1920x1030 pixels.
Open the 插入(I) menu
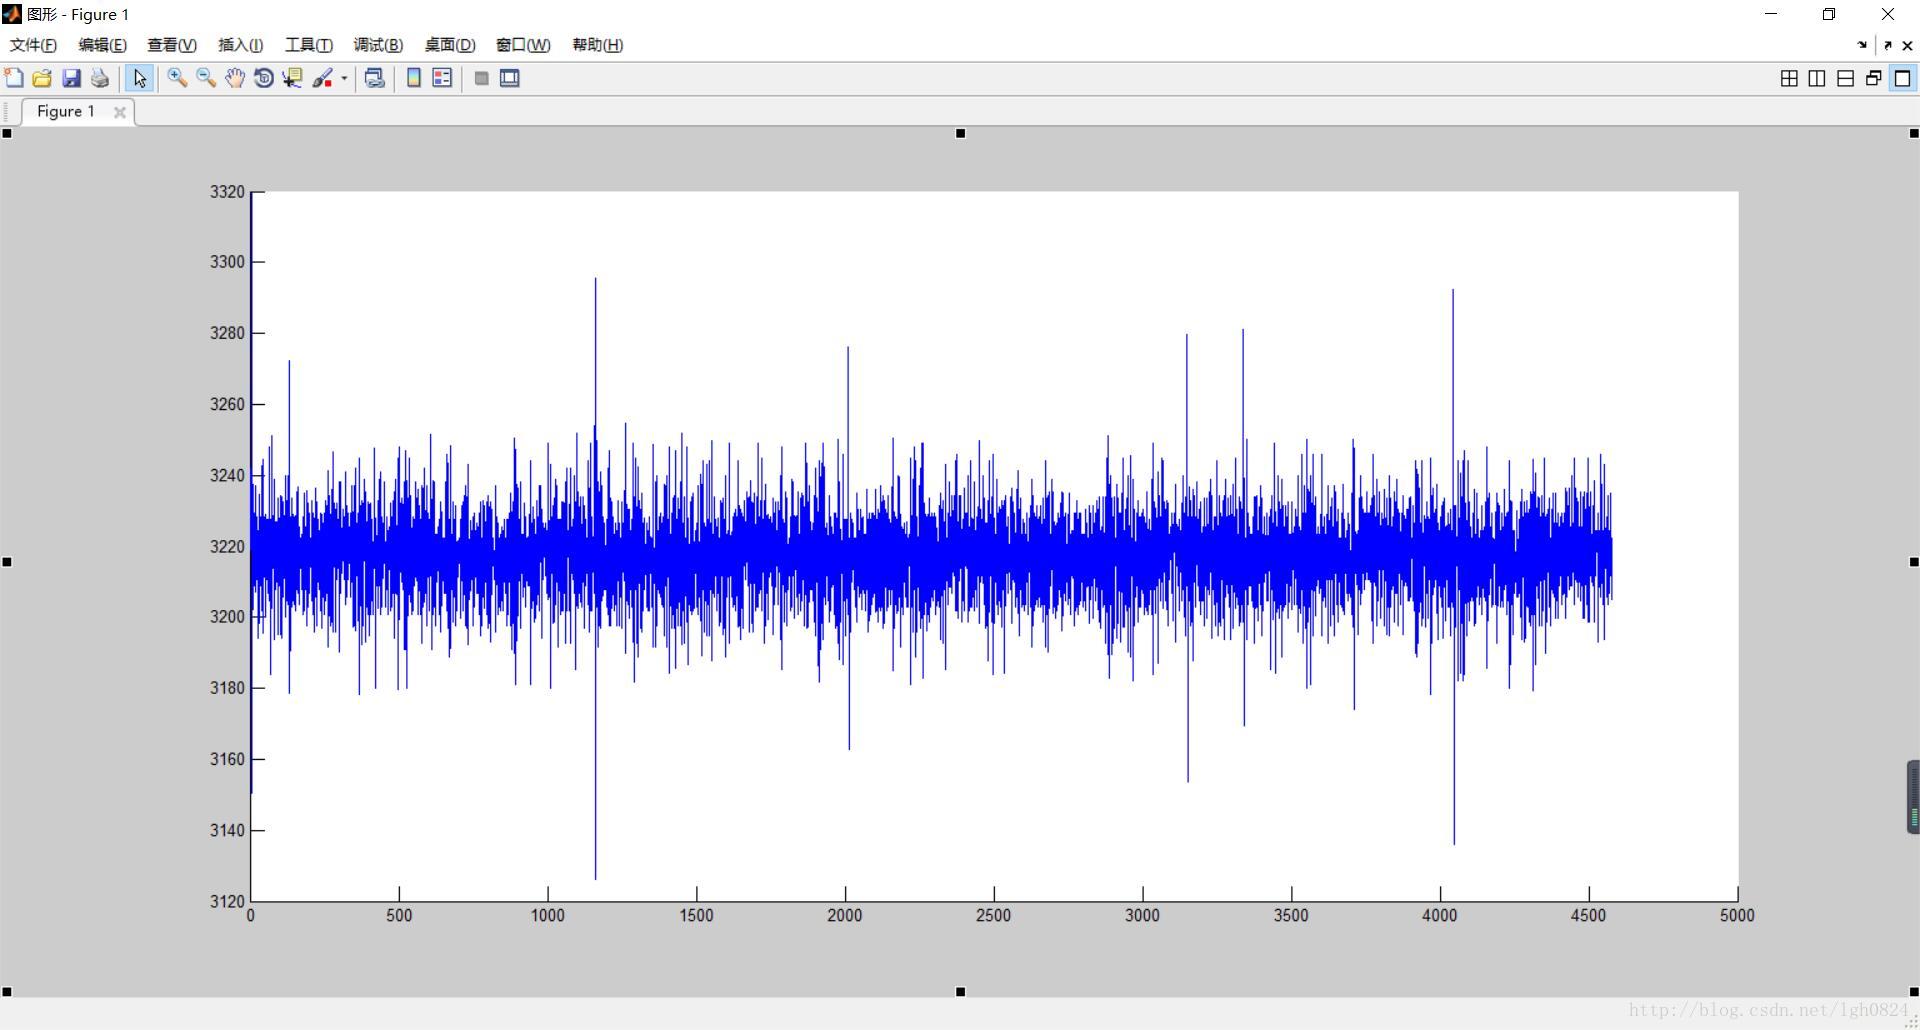(240, 45)
